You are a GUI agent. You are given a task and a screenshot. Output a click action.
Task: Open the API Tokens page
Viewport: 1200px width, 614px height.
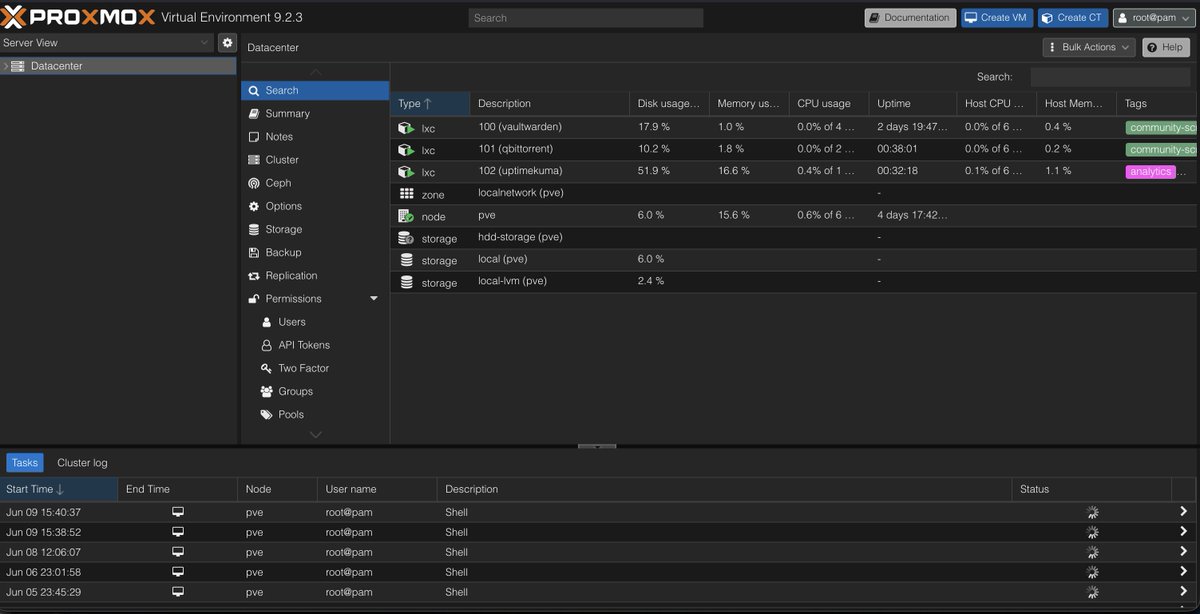(315, 345)
